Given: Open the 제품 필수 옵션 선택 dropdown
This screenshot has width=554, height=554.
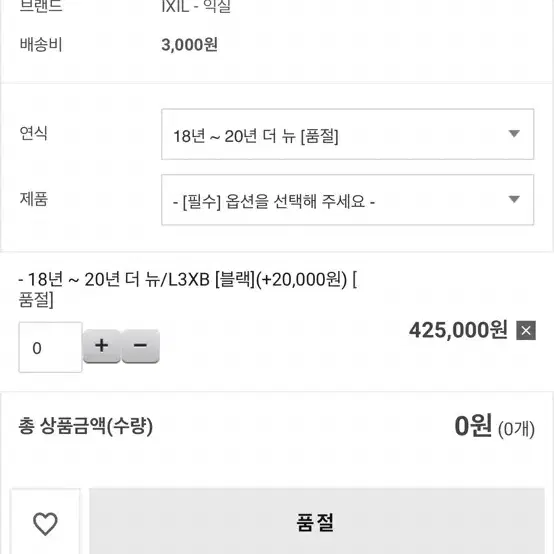Looking at the screenshot, I should click(x=347, y=200).
